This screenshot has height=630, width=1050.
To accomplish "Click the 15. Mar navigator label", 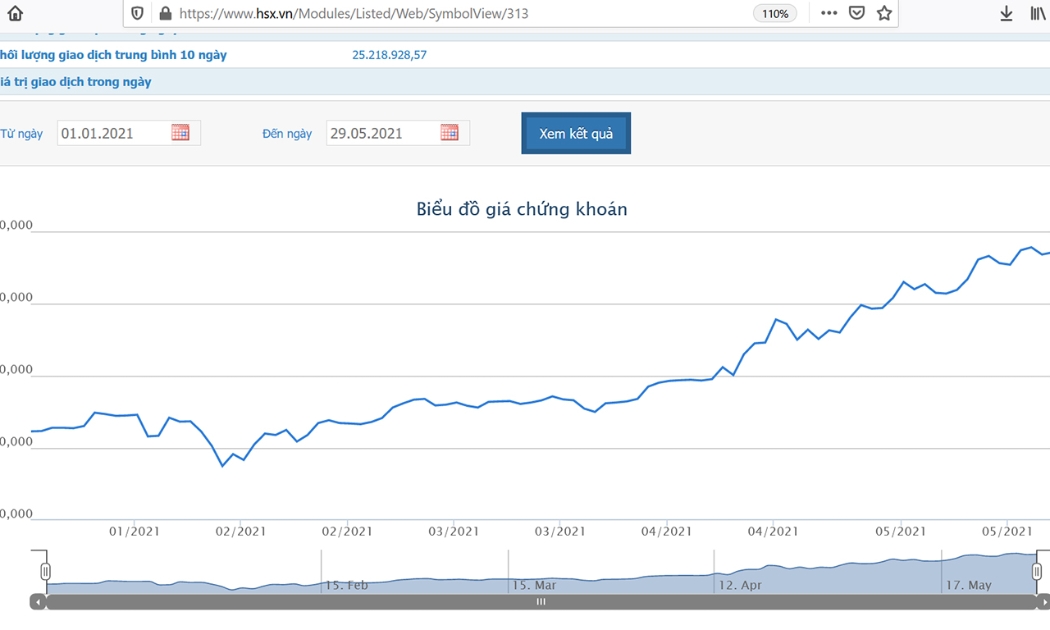I will 534,585.
